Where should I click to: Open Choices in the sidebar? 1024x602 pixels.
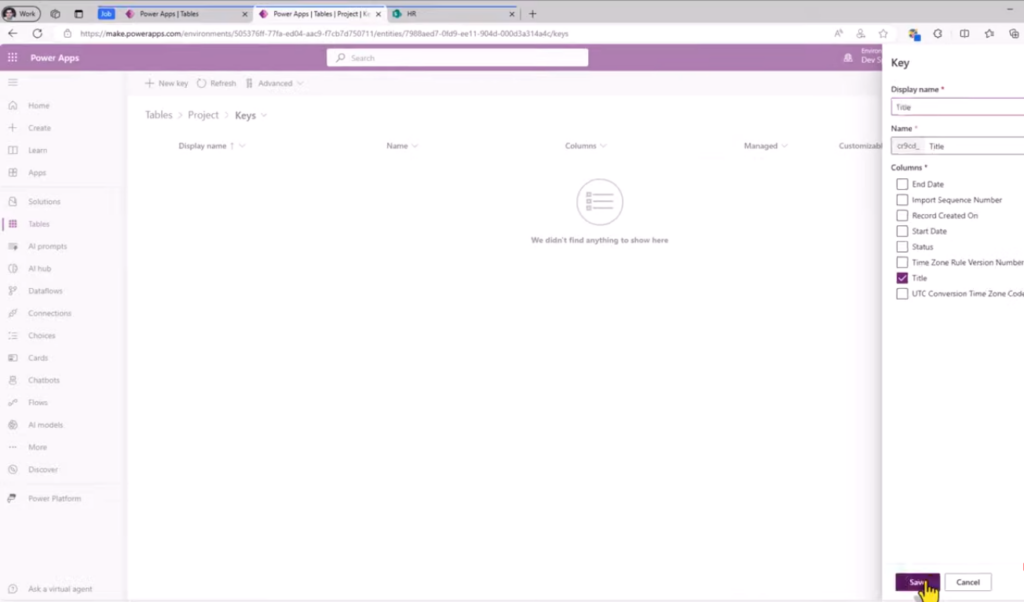41,335
